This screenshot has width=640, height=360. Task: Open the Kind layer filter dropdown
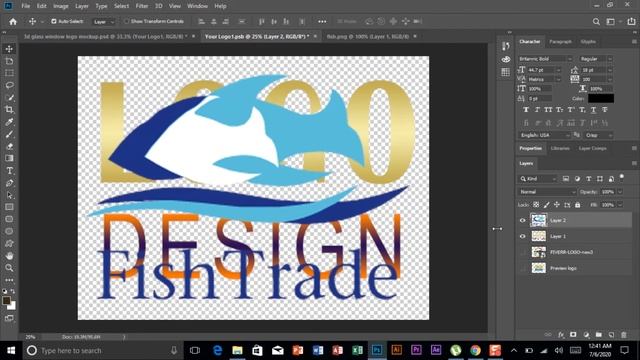coord(538,179)
